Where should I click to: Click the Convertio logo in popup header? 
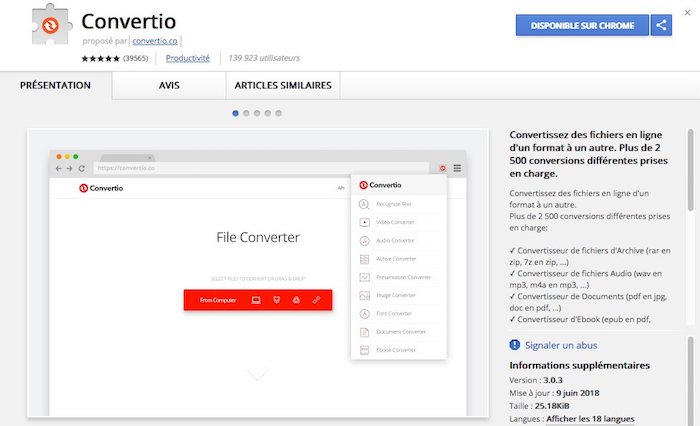pos(380,185)
